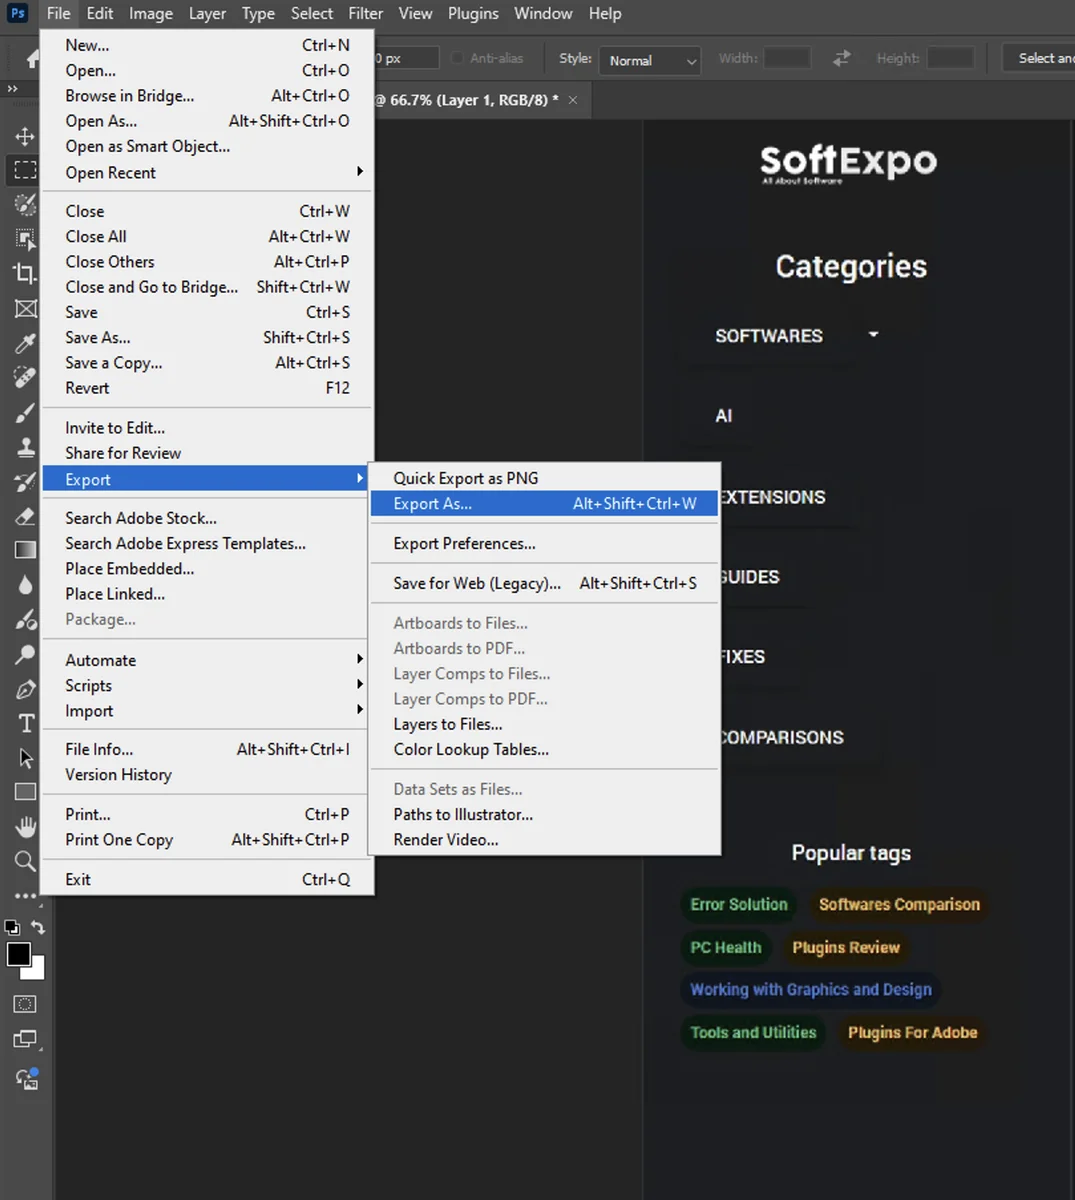The height and width of the screenshot is (1200, 1075).
Task: Swap foreground and background colors
Action: (38, 927)
